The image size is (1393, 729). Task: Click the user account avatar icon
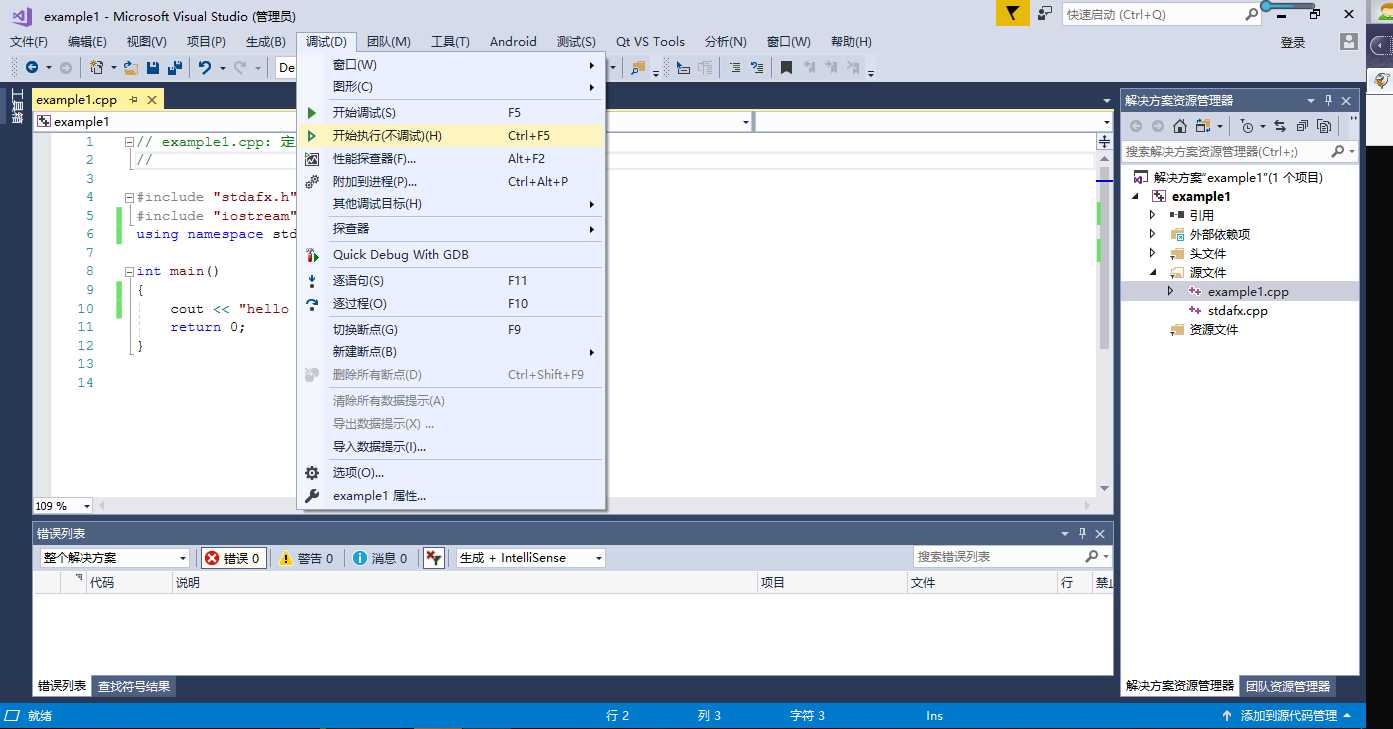pos(1349,42)
